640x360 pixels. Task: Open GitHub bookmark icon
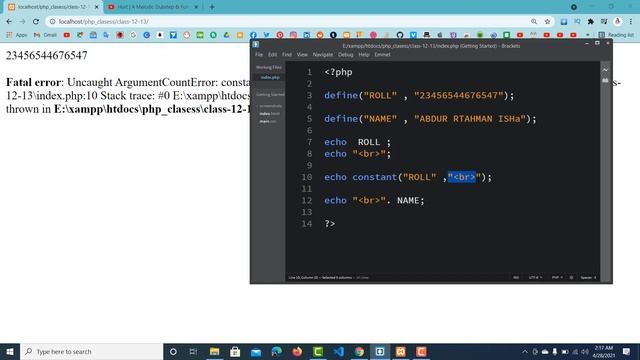[400, 35]
